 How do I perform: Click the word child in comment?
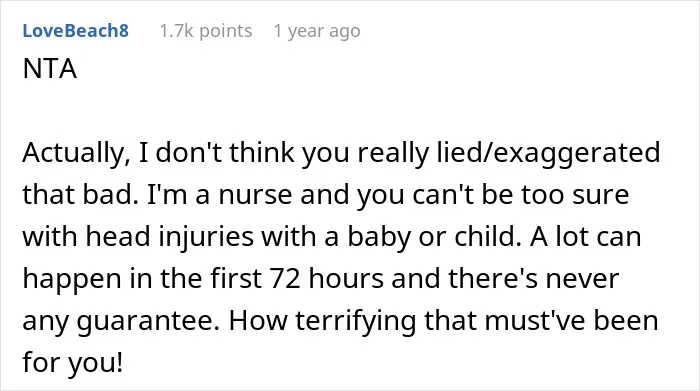(x=488, y=237)
